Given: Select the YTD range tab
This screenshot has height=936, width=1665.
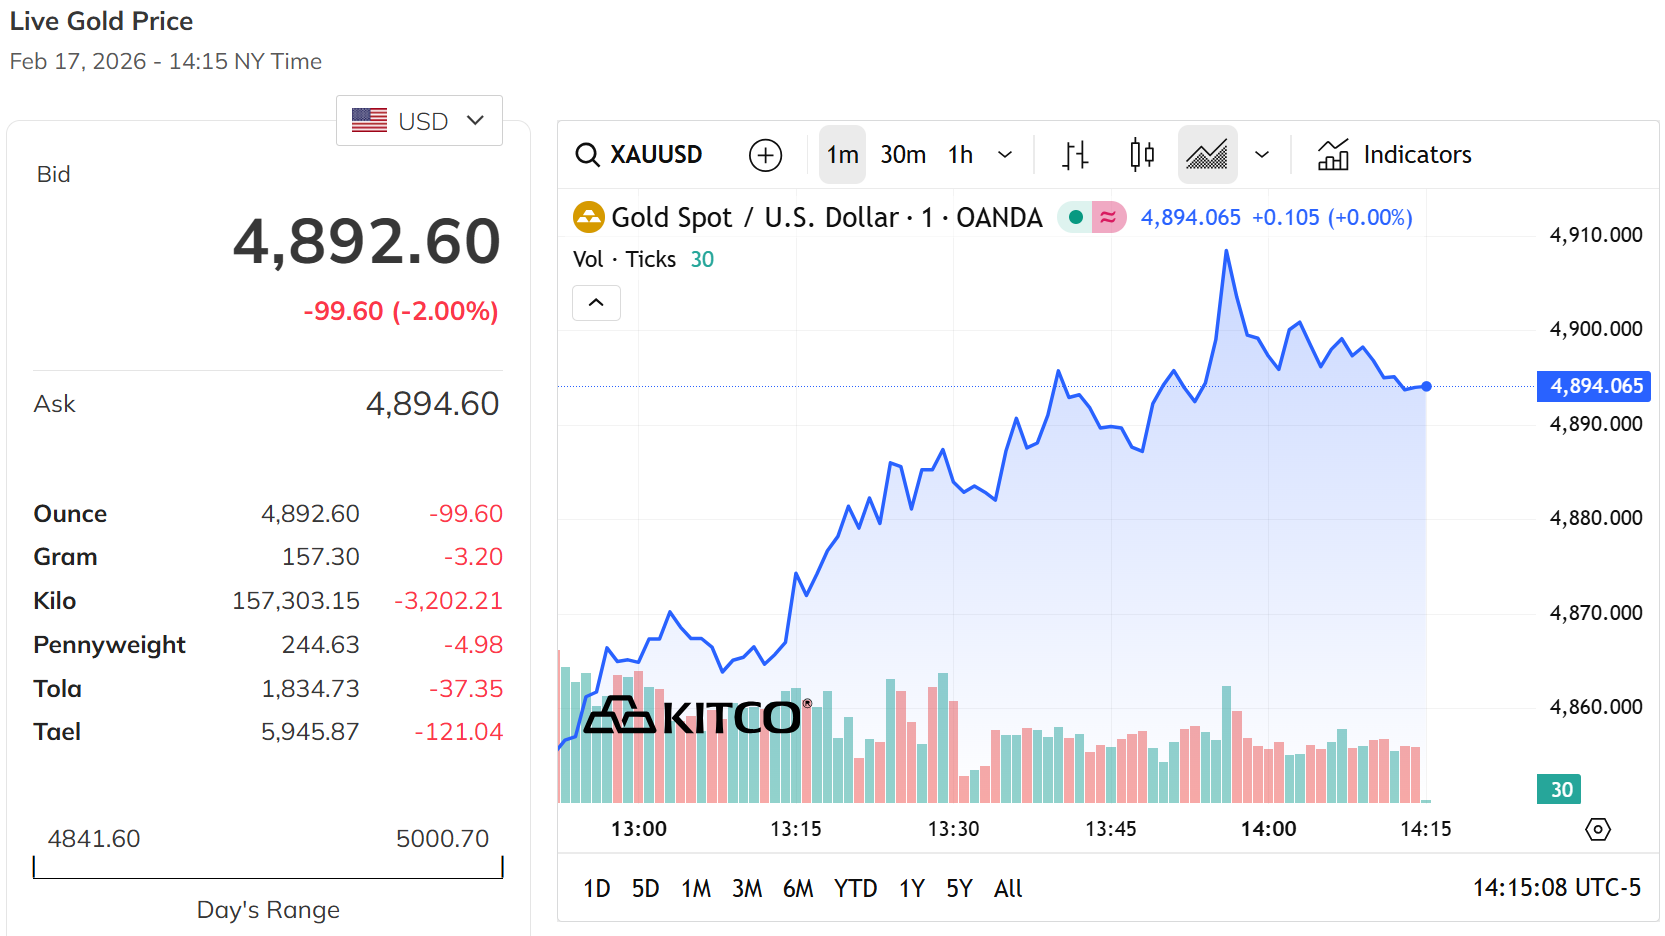Looking at the screenshot, I should tap(855, 888).
